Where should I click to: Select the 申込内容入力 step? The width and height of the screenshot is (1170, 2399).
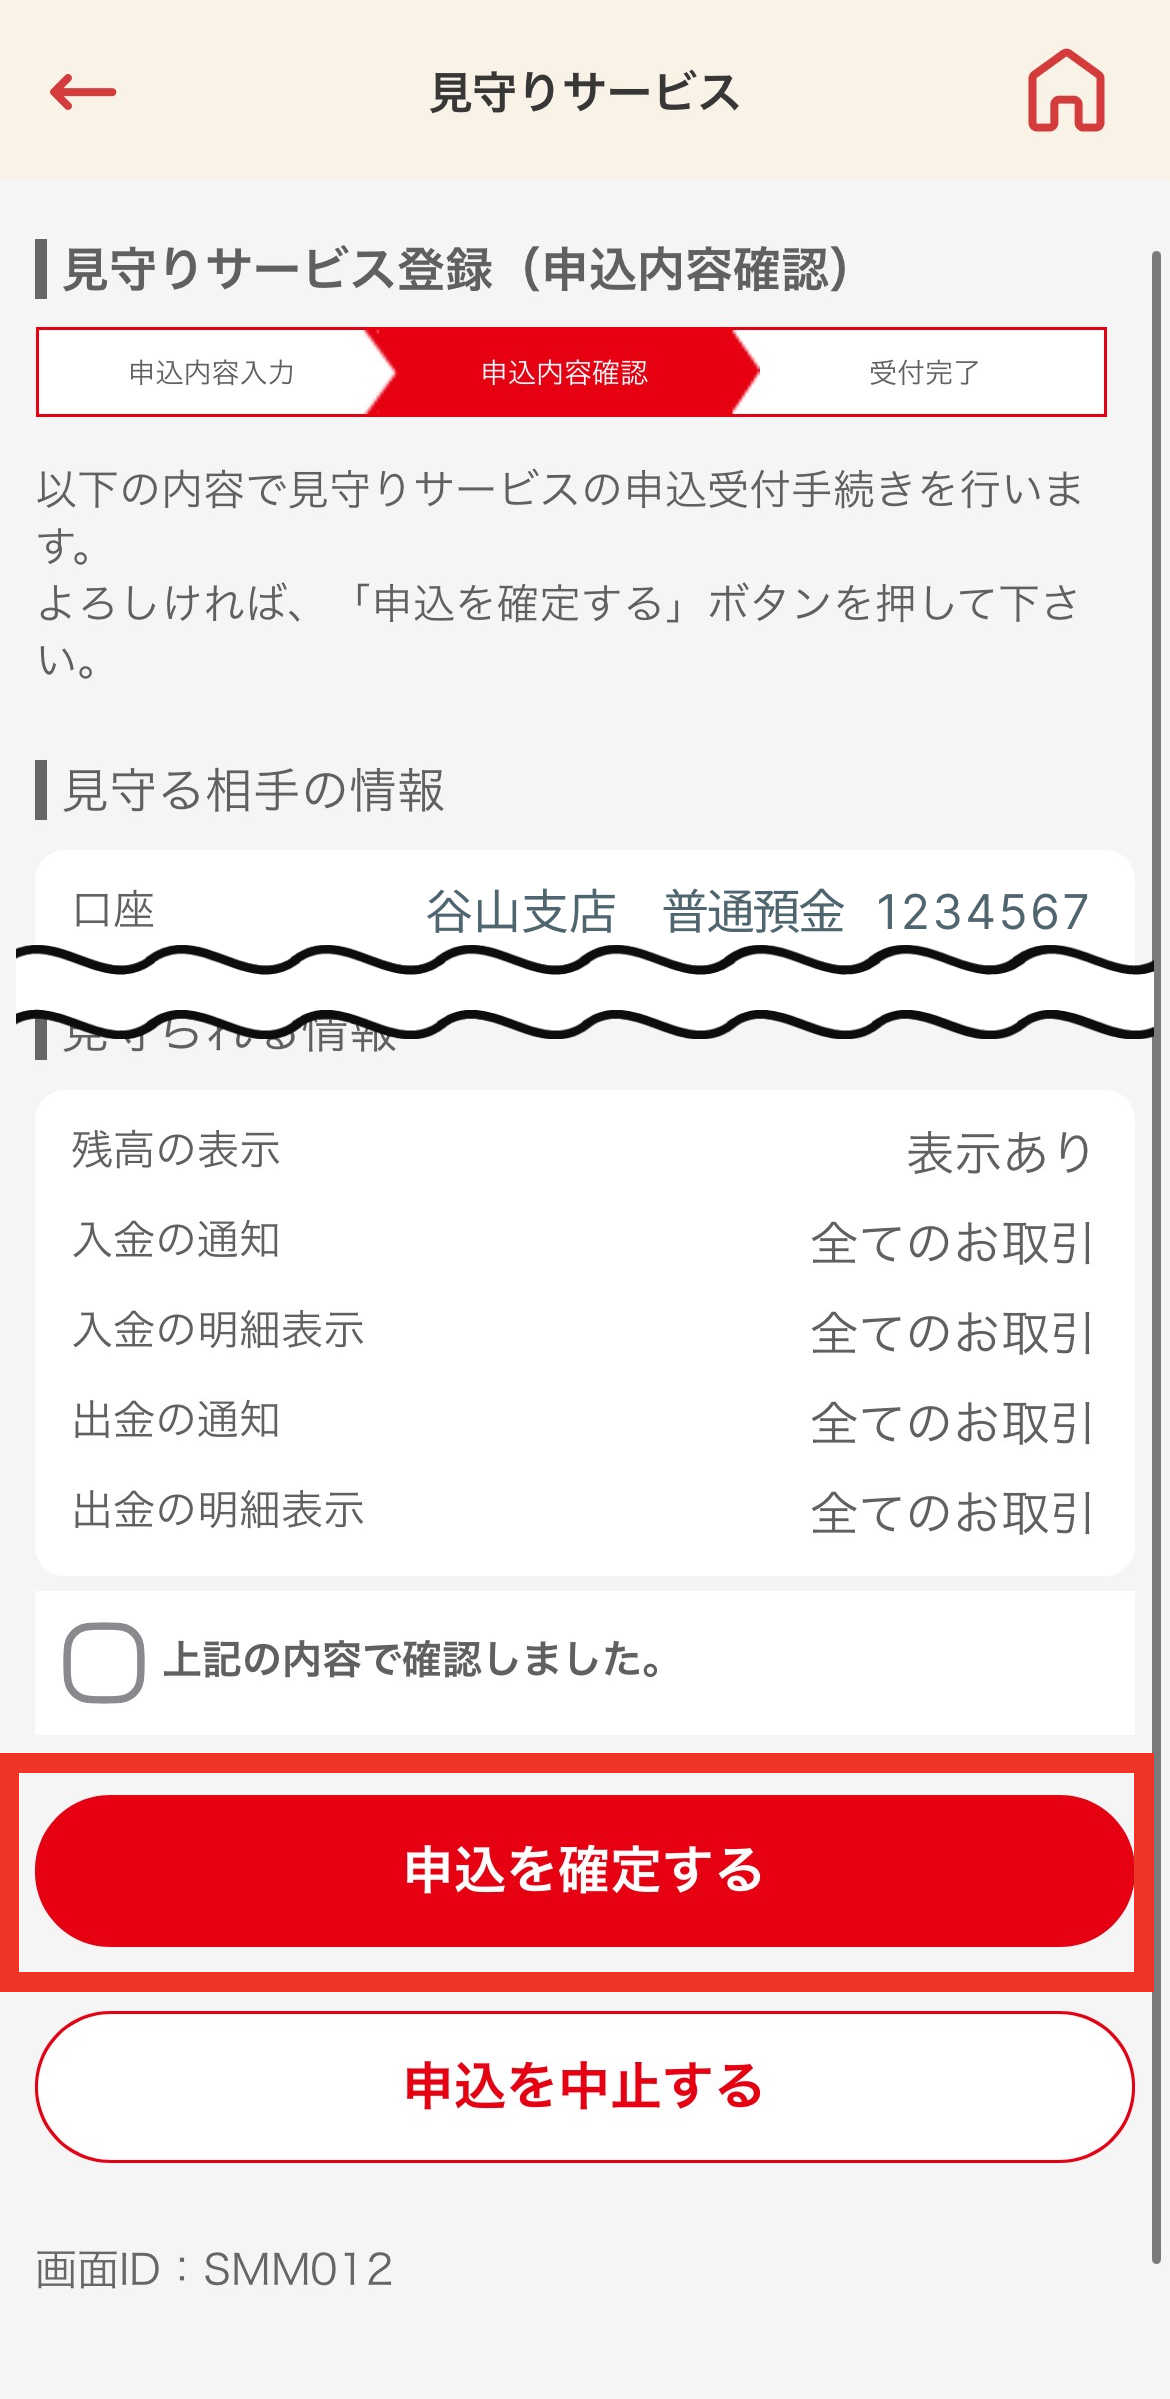click(211, 373)
